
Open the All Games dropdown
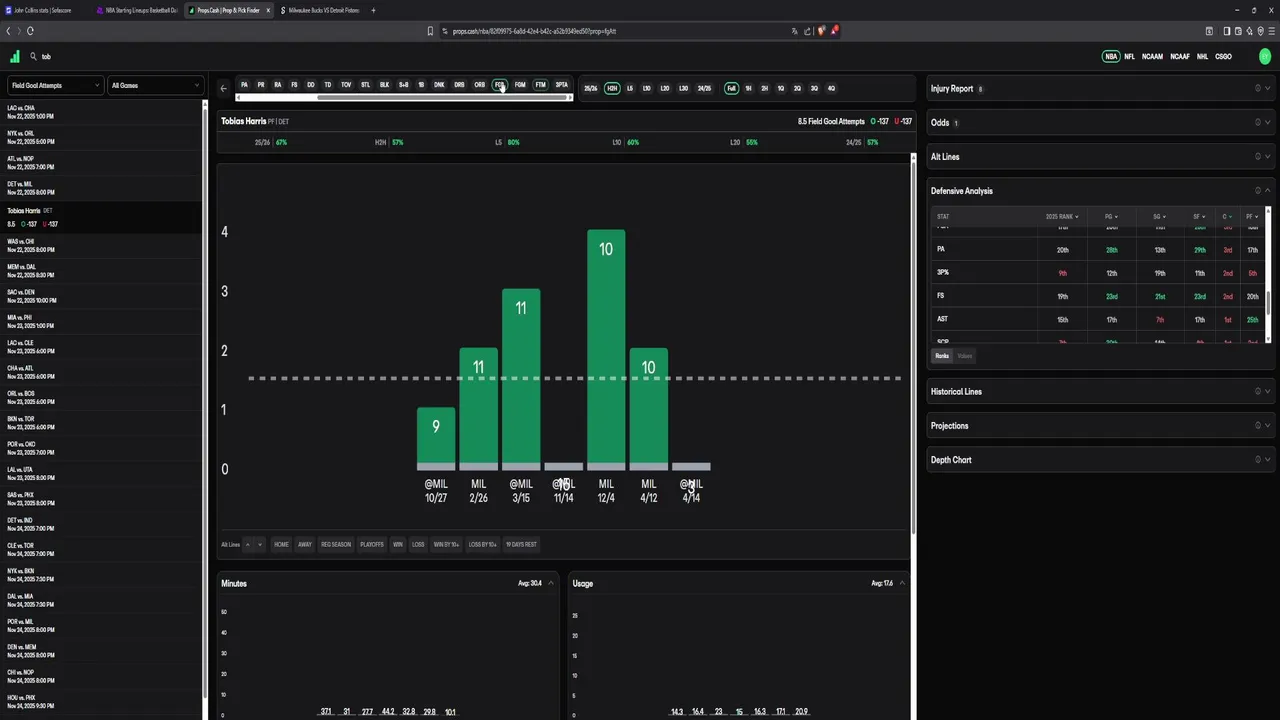[x=155, y=85]
